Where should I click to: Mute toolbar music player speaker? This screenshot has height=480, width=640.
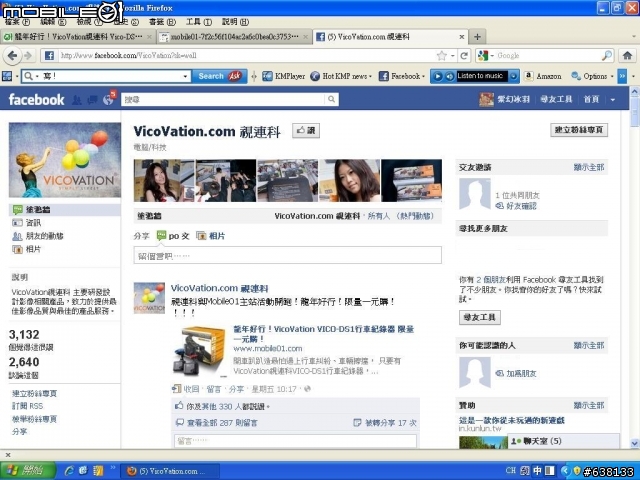tap(449, 76)
